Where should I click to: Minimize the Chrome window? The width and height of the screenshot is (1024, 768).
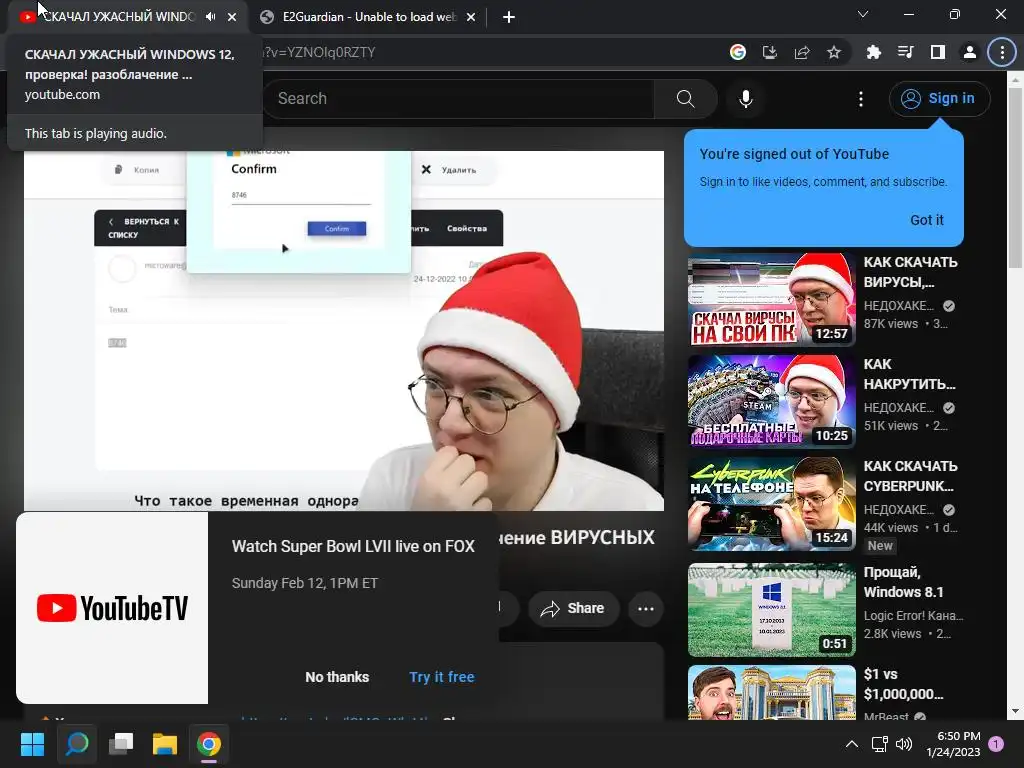coord(908,14)
